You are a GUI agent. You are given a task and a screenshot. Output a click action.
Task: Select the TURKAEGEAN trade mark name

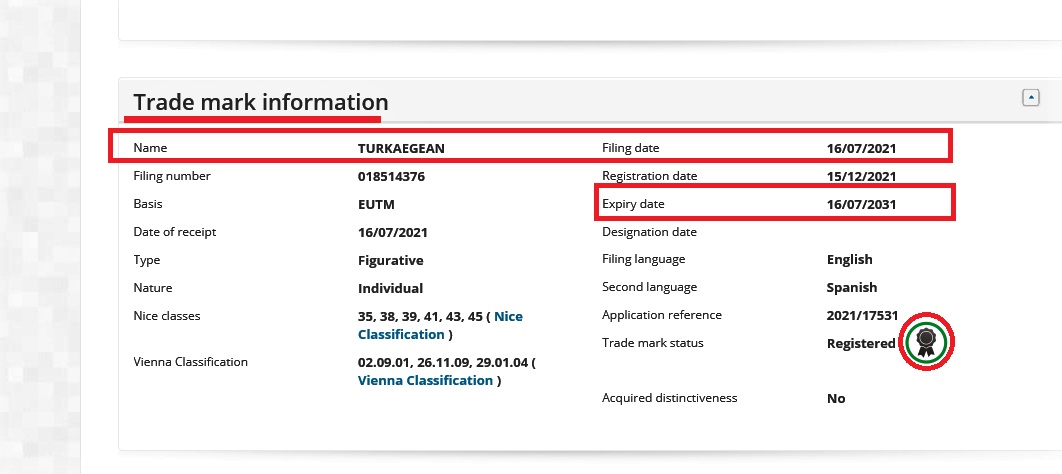pos(401,148)
